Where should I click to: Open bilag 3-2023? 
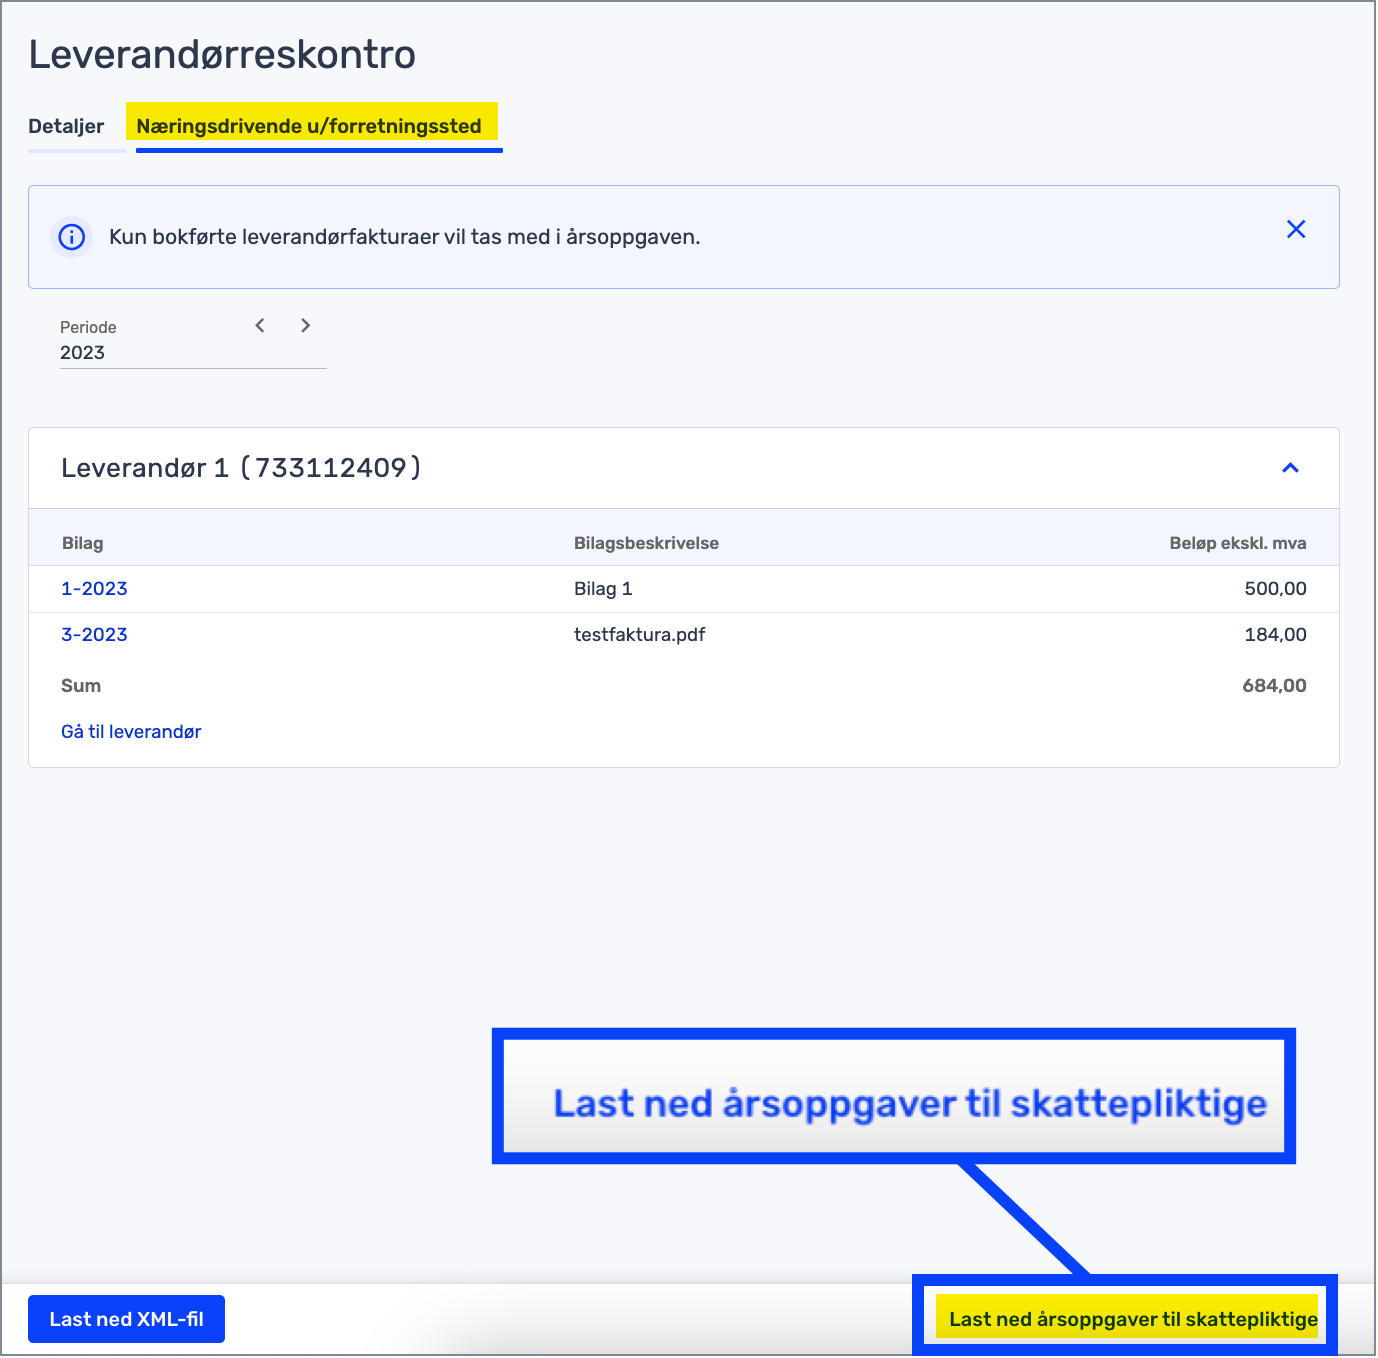[95, 634]
